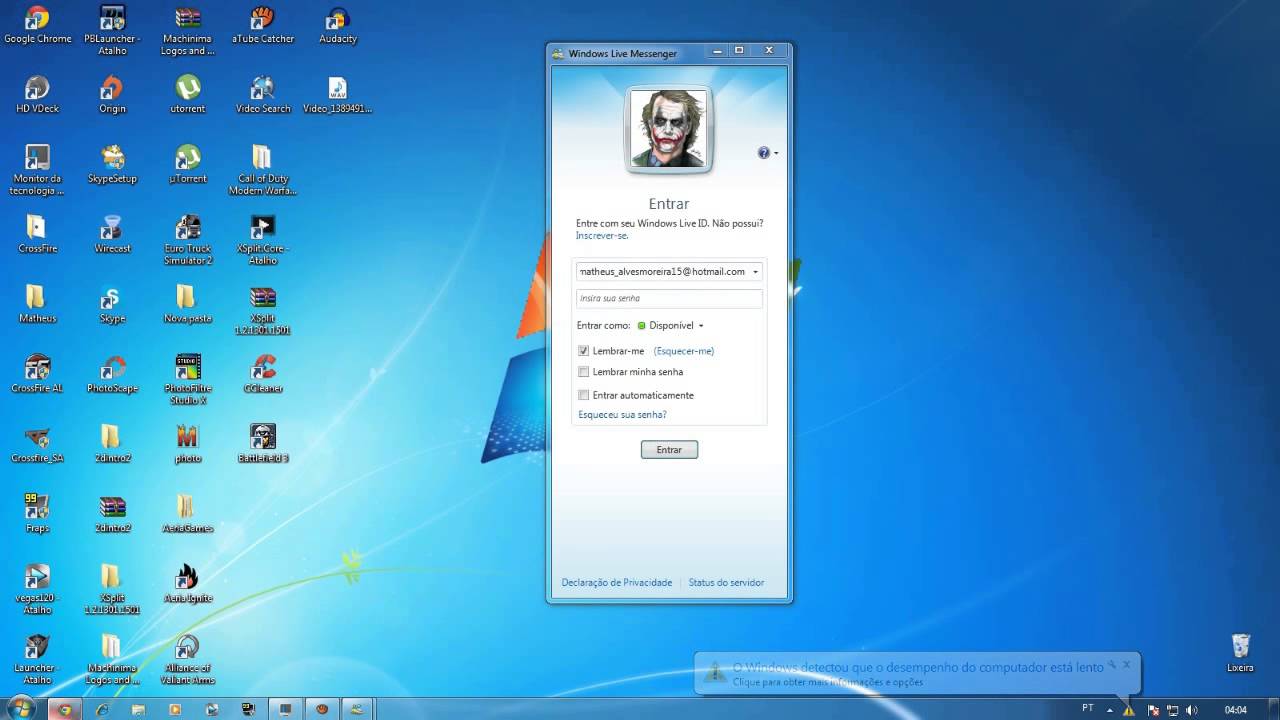Select the Matheus folder icon
Screen dimensions: 1280x720
pyautogui.click(x=37, y=306)
